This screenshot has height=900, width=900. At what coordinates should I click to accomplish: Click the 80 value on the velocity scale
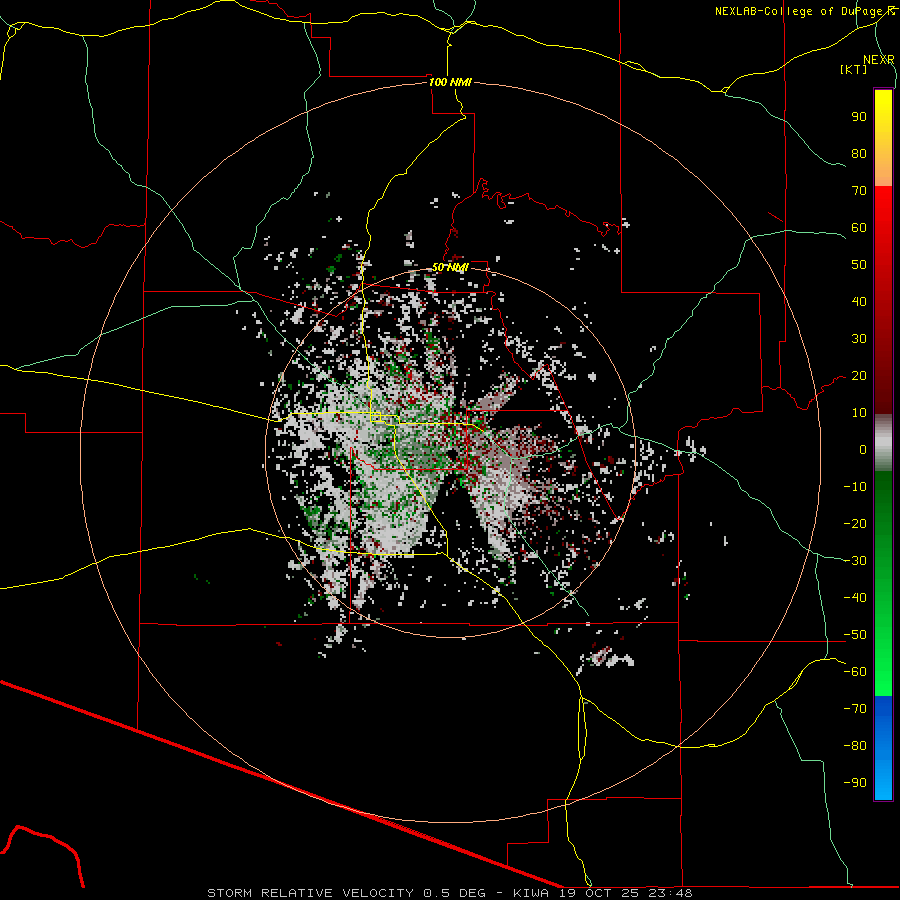pyautogui.click(x=859, y=153)
